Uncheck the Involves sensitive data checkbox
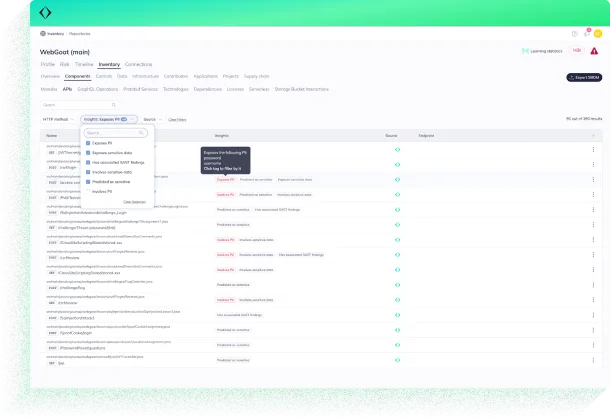Viewport: 610px width, 419px height. 88,172
